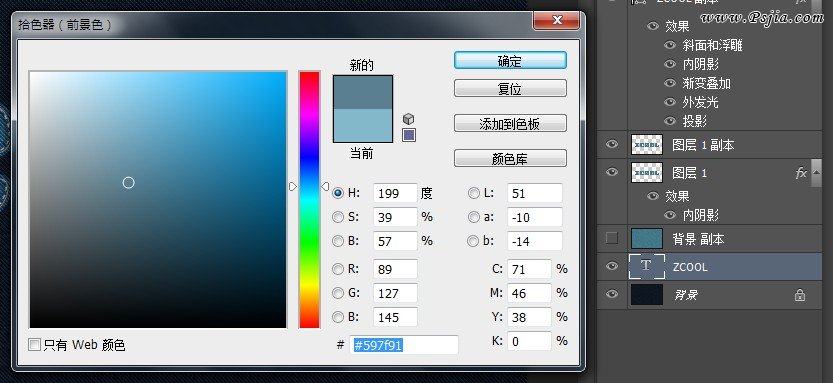Image resolution: width=833 pixels, height=383 pixels.
Task: Select the R red radio button
Action: (x=337, y=269)
